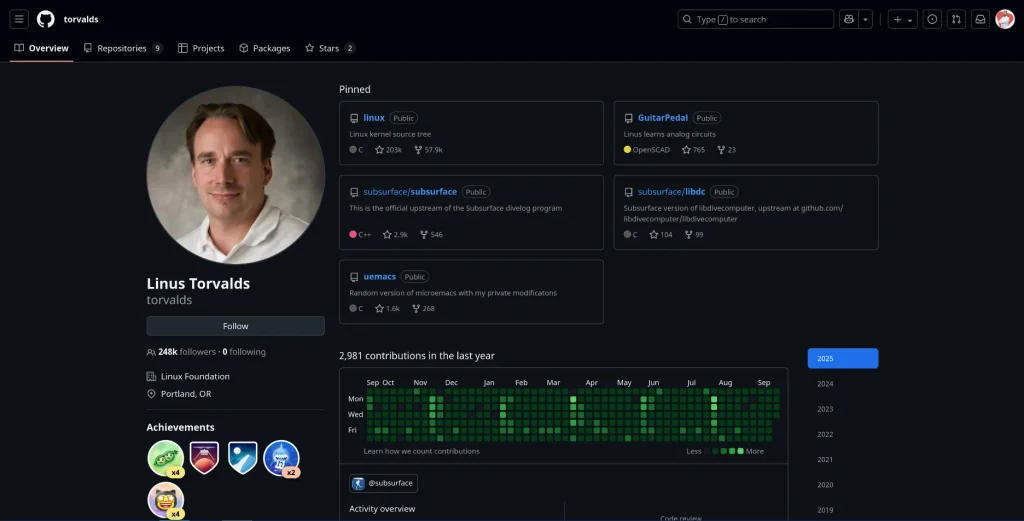Open the Achievements heading link

pyautogui.click(x=180, y=428)
